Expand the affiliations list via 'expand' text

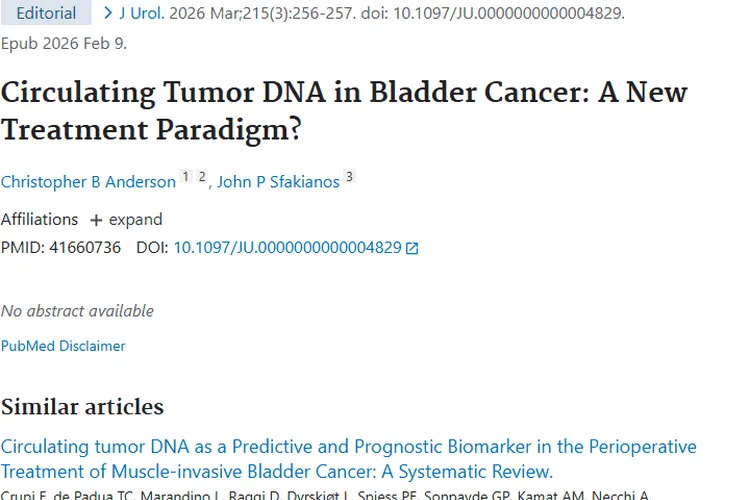pos(135,220)
